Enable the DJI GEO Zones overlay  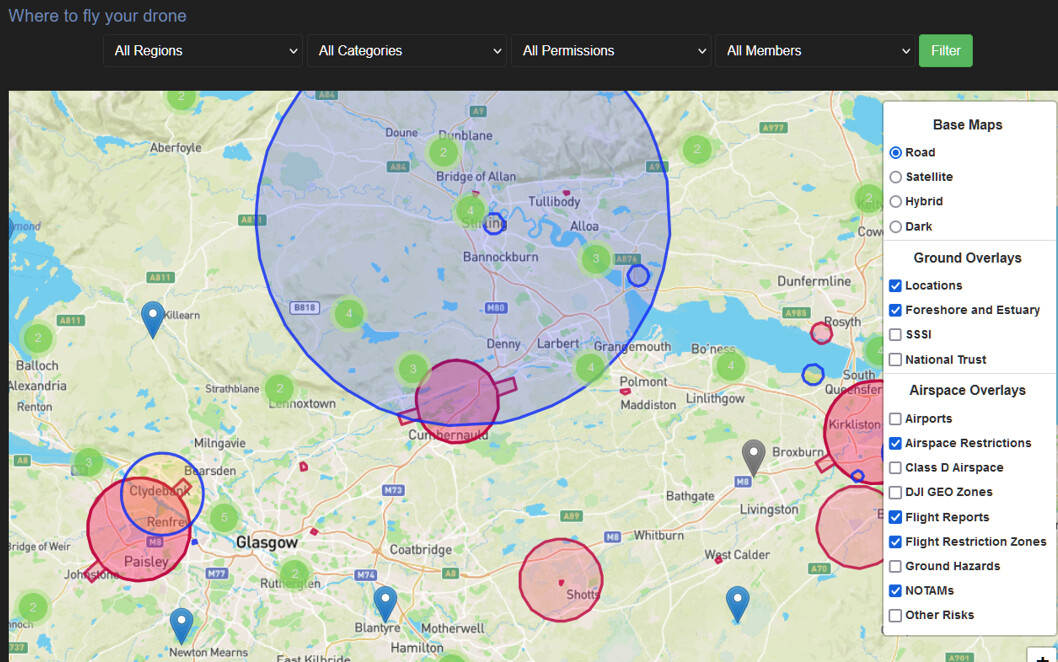(x=895, y=492)
